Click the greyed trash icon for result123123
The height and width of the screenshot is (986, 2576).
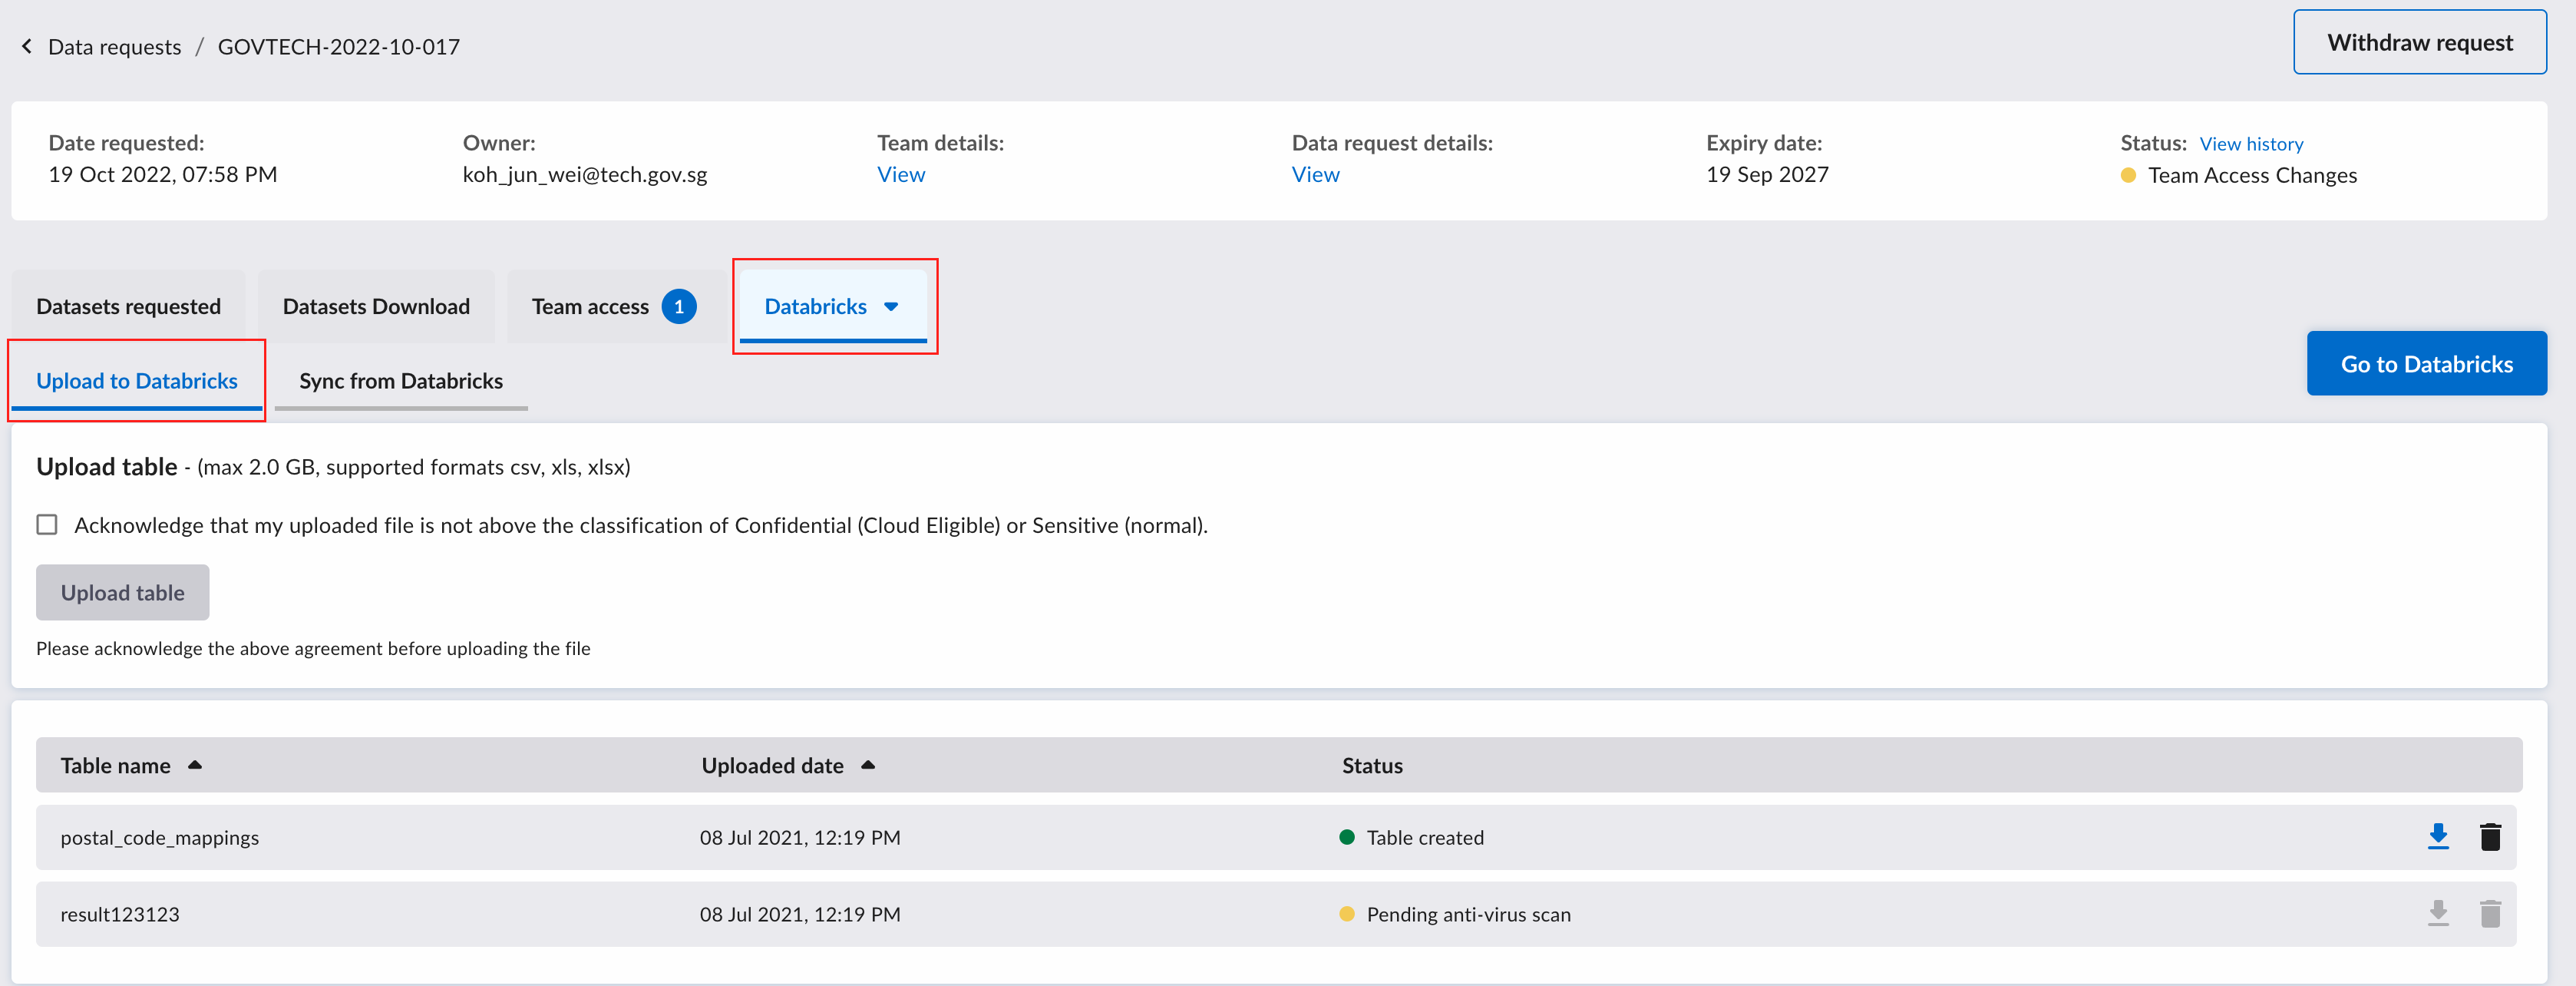2490,913
